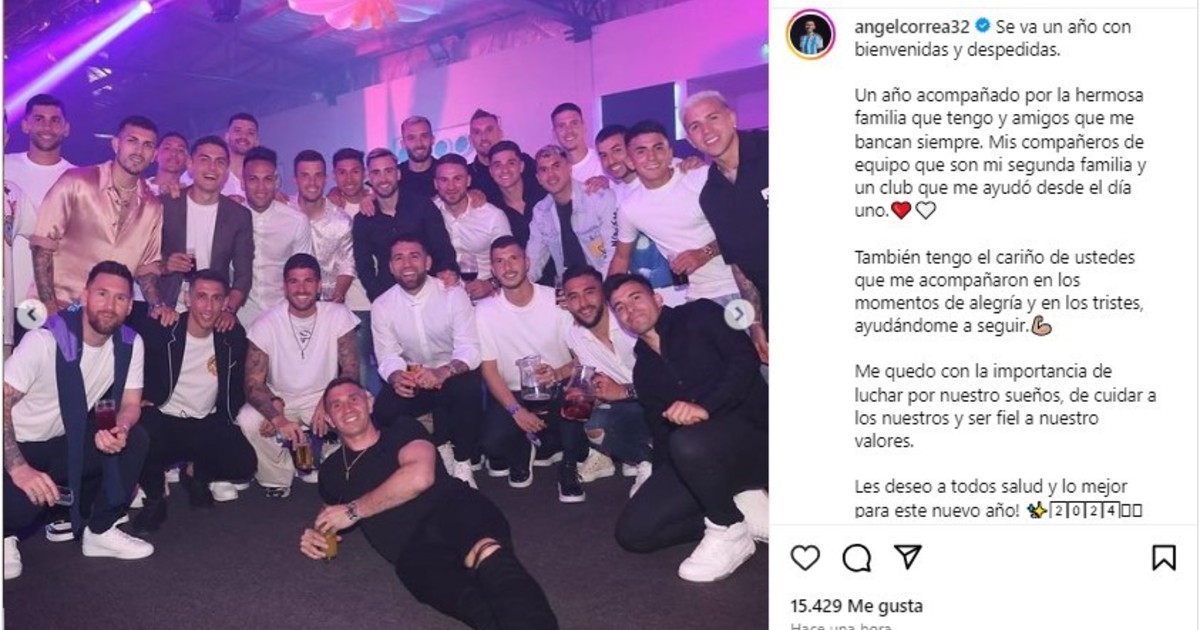
Task: Open comments via the speech bubble icon
Action: tap(856, 557)
